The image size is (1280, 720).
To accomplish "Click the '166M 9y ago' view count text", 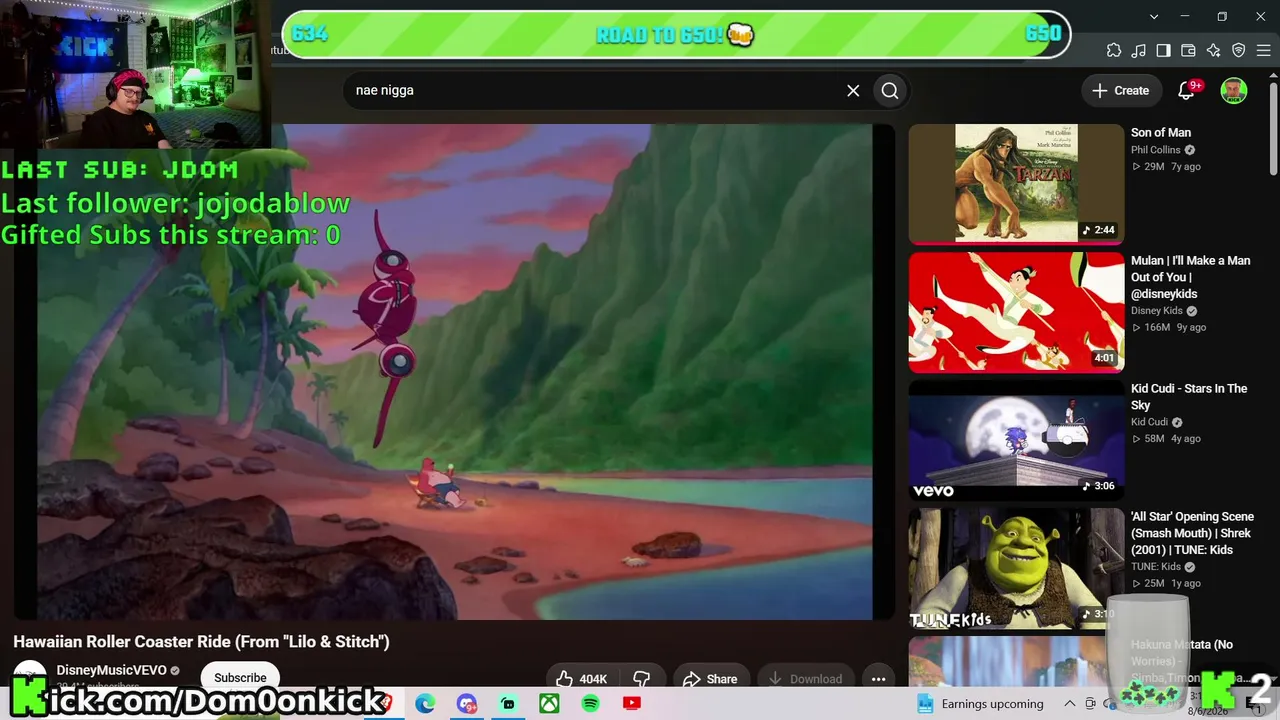I will [1169, 328].
